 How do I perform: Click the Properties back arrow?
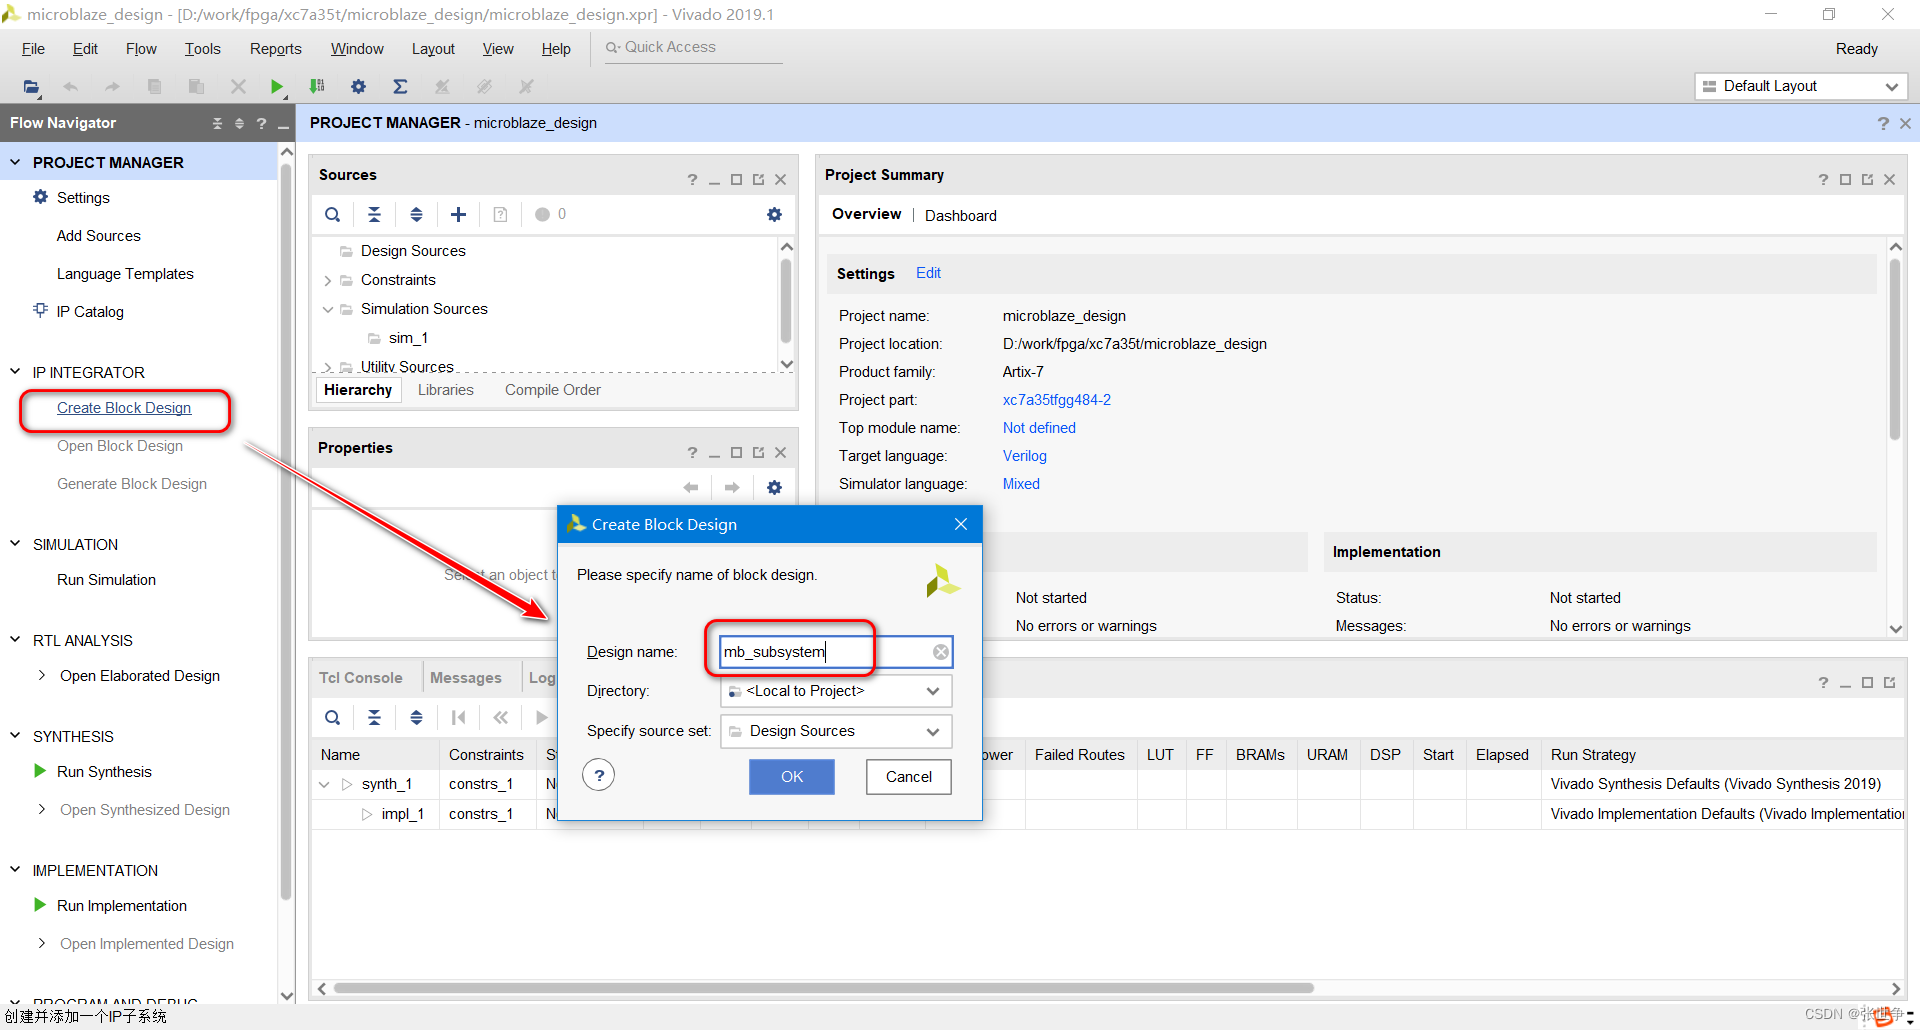(690, 487)
